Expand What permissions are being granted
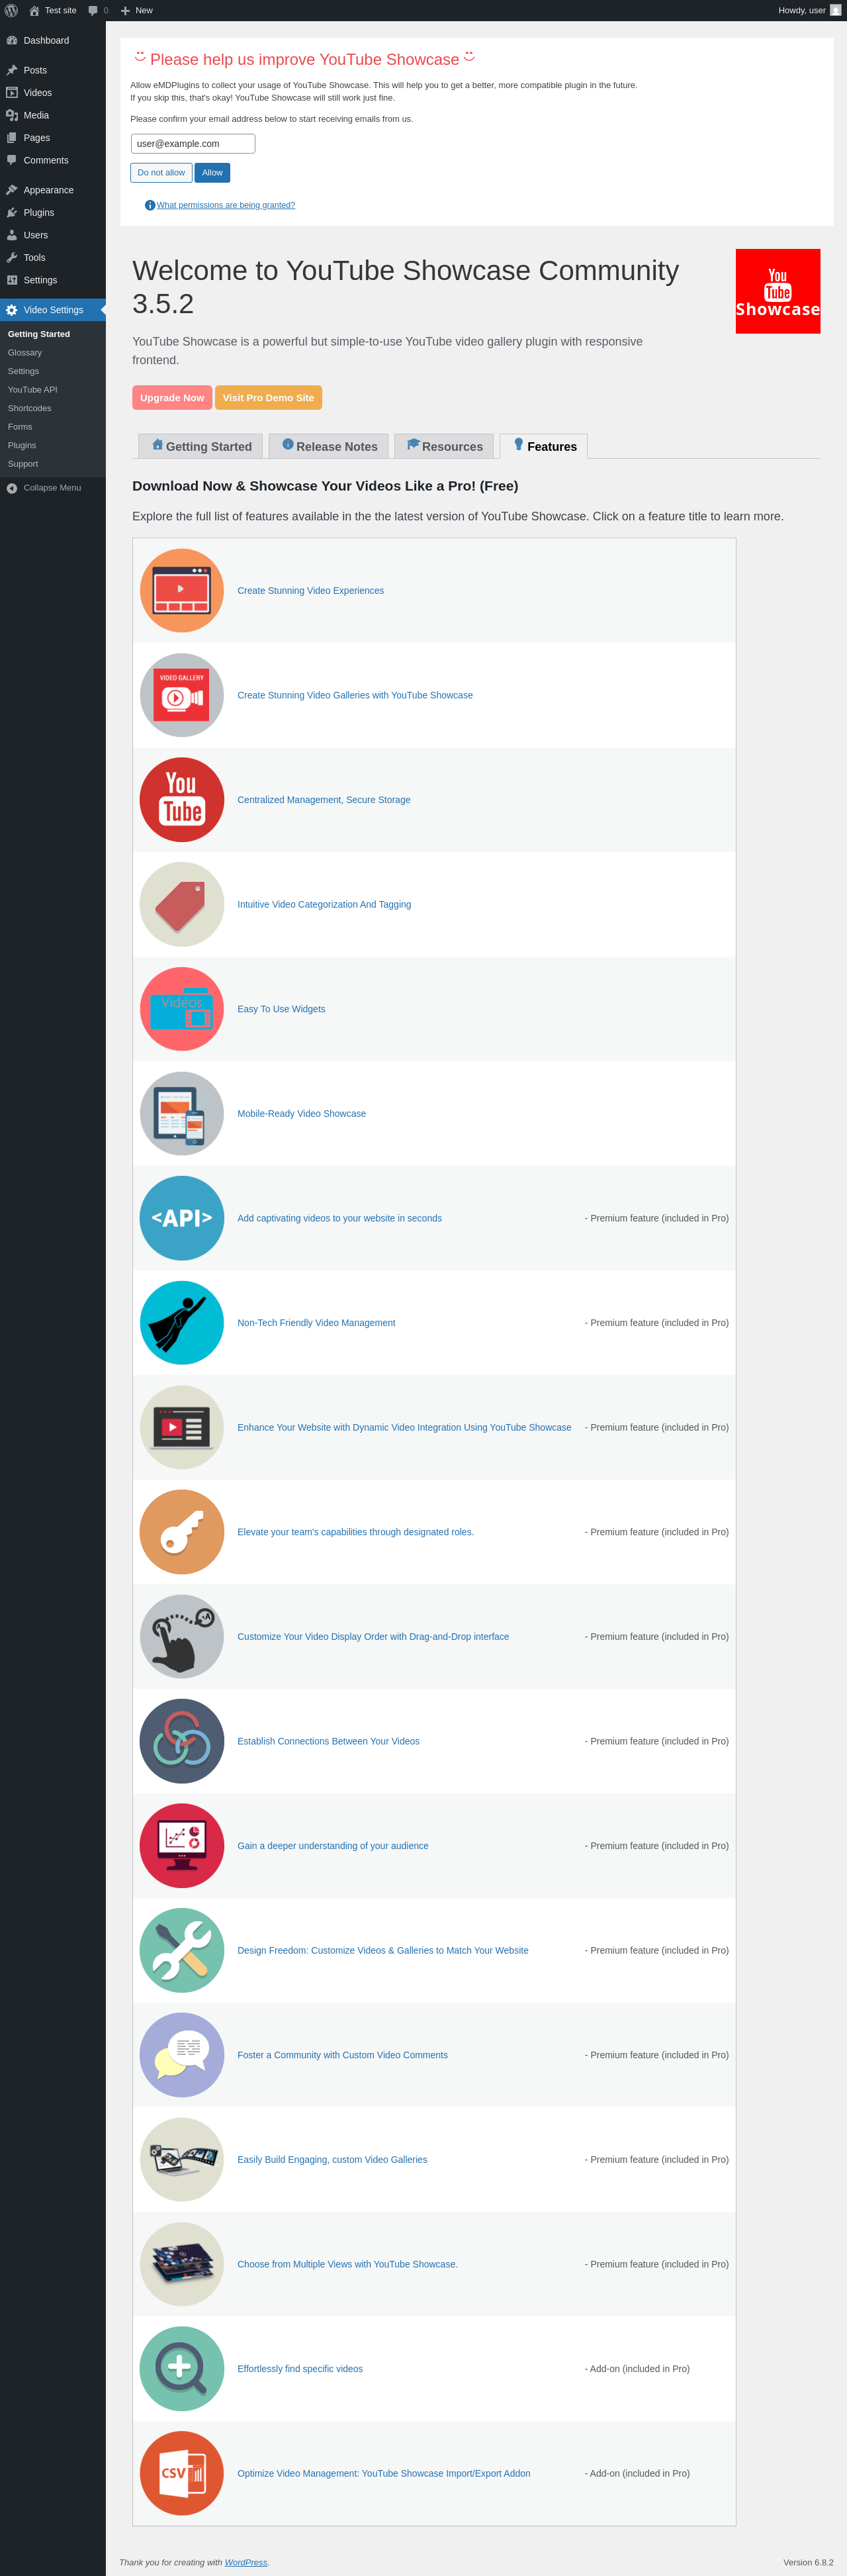 click(226, 205)
